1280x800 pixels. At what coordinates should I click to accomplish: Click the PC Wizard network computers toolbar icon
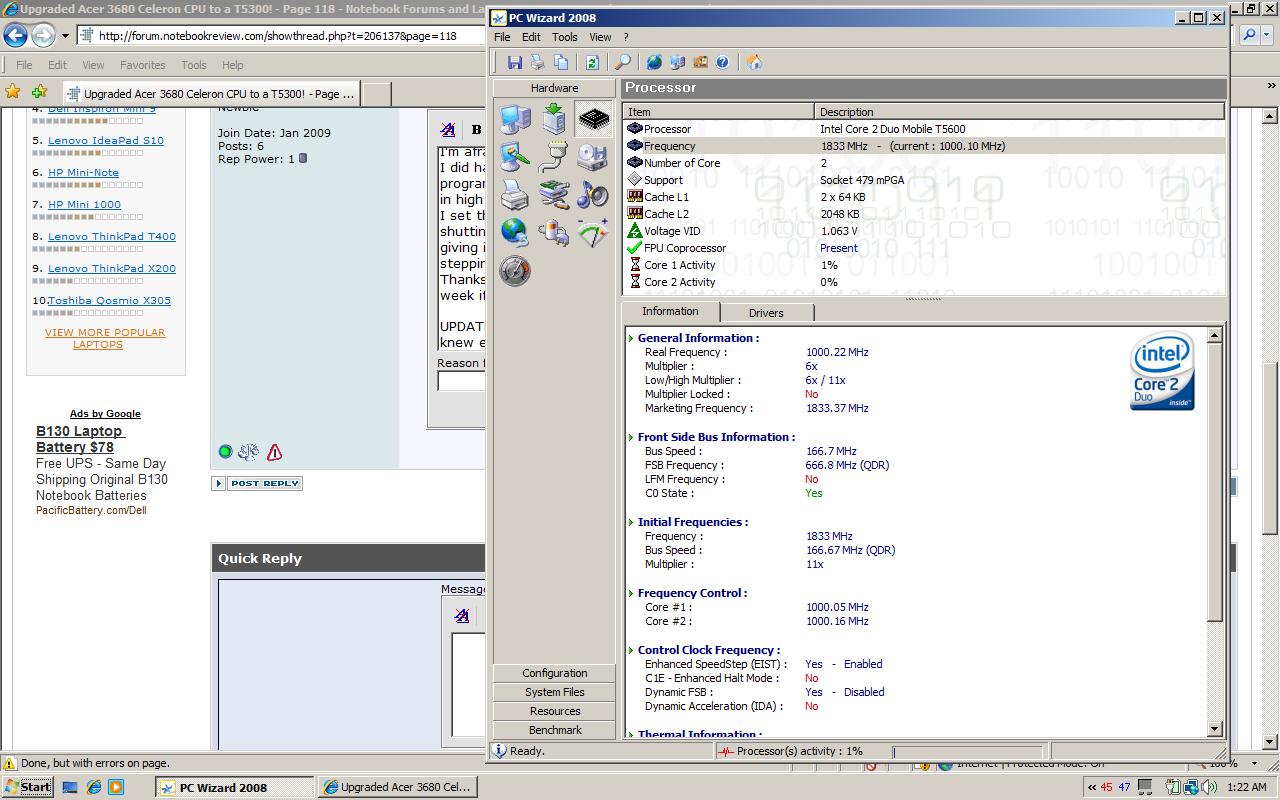coord(677,62)
